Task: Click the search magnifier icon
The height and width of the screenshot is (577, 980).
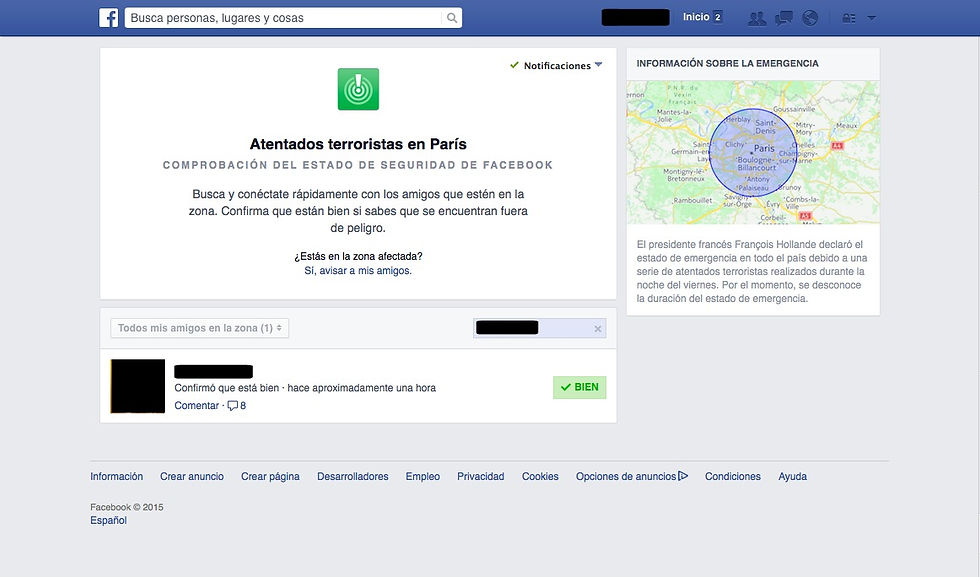Action: click(x=451, y=18)
